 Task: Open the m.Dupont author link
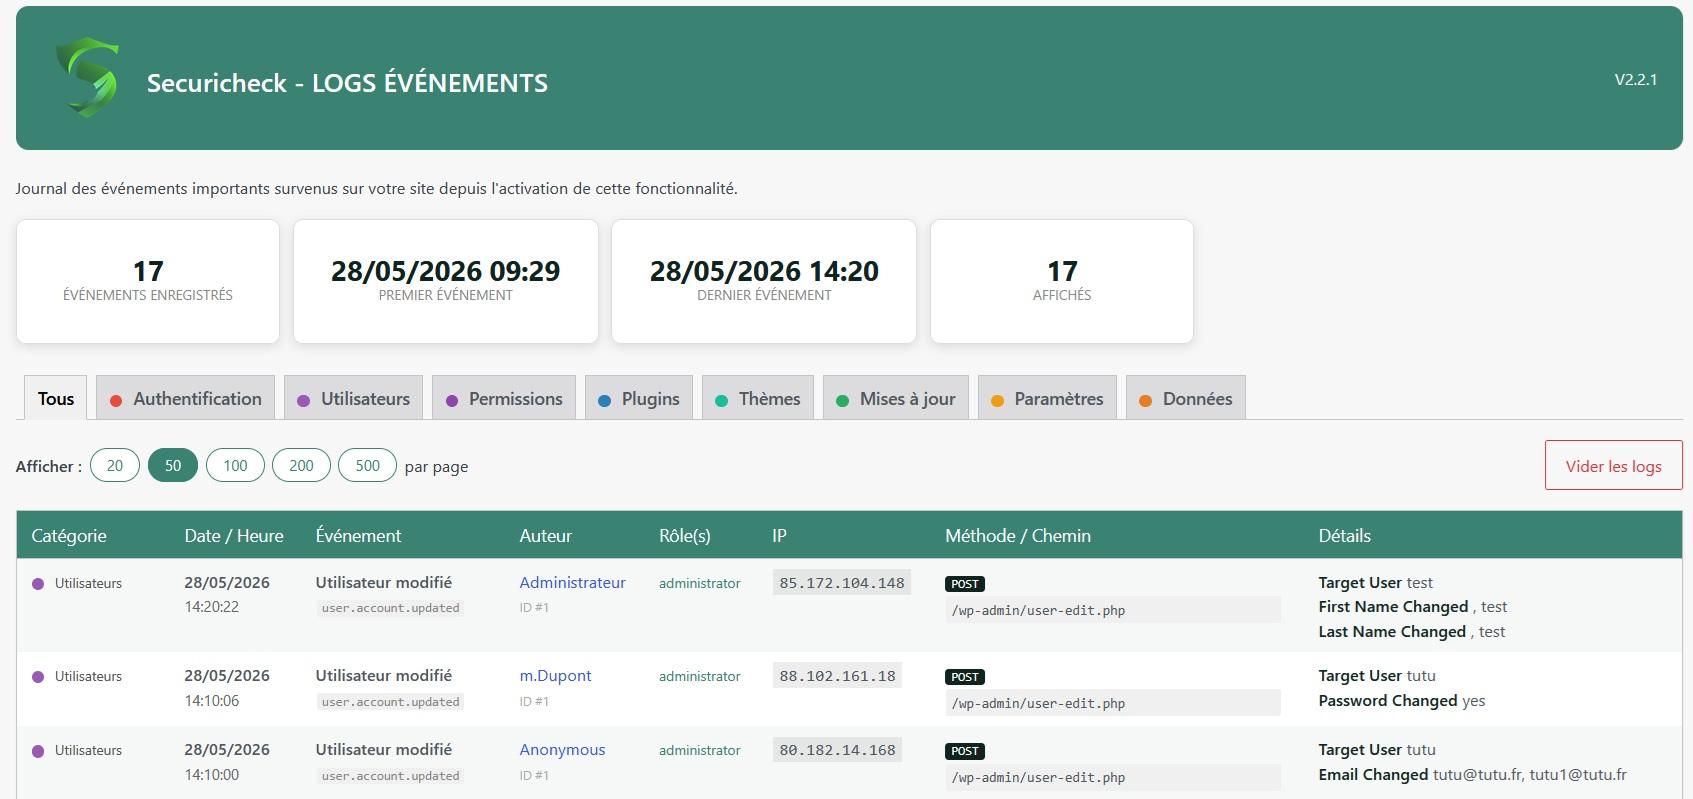(555, 676)
